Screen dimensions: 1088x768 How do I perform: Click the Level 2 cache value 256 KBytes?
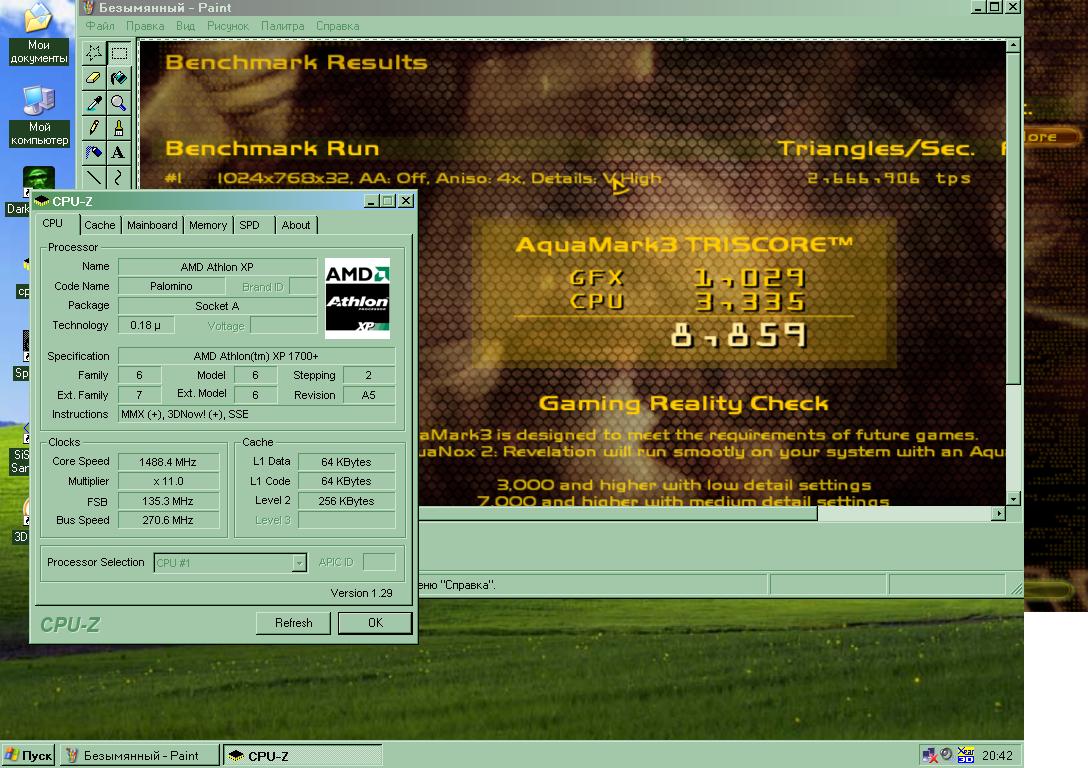click(x=346, y=501)
